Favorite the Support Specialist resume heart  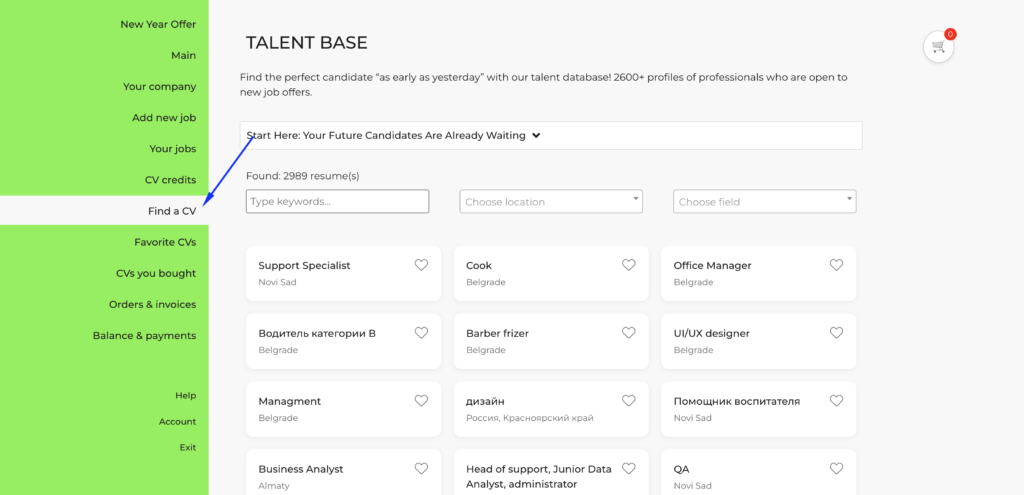421,265
